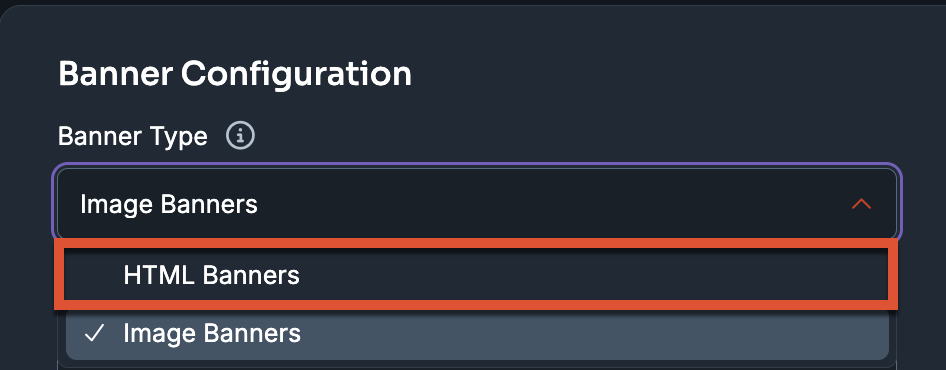
Task: Click the Banner Type combo box
Action: point(477,204)
